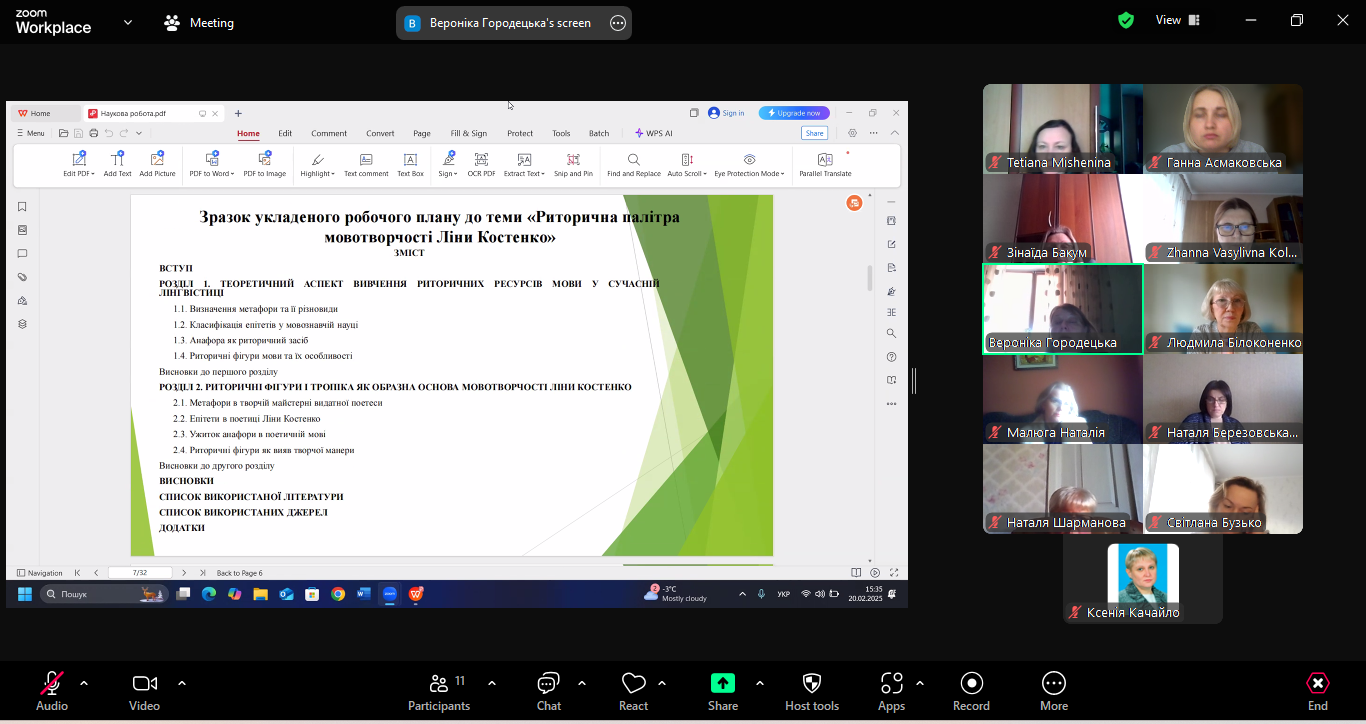Open Find and Replace
The image size is (1366, 724).
pyautogui.click(x=634, y=165)
